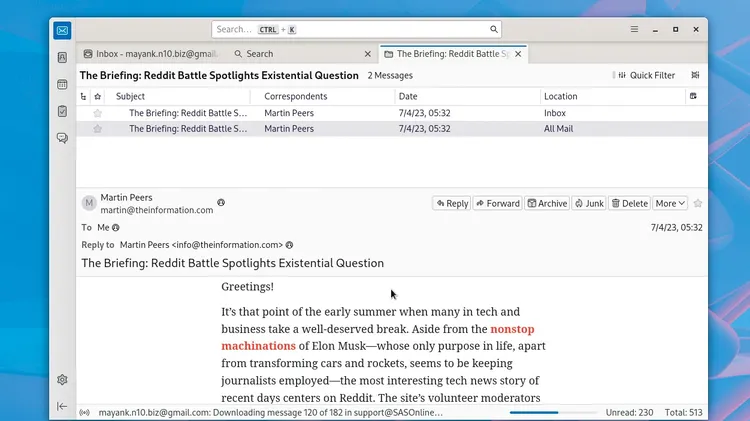Star the All Mail copy of the message
The image size is (750, 421).
click(x=98, y=129)
